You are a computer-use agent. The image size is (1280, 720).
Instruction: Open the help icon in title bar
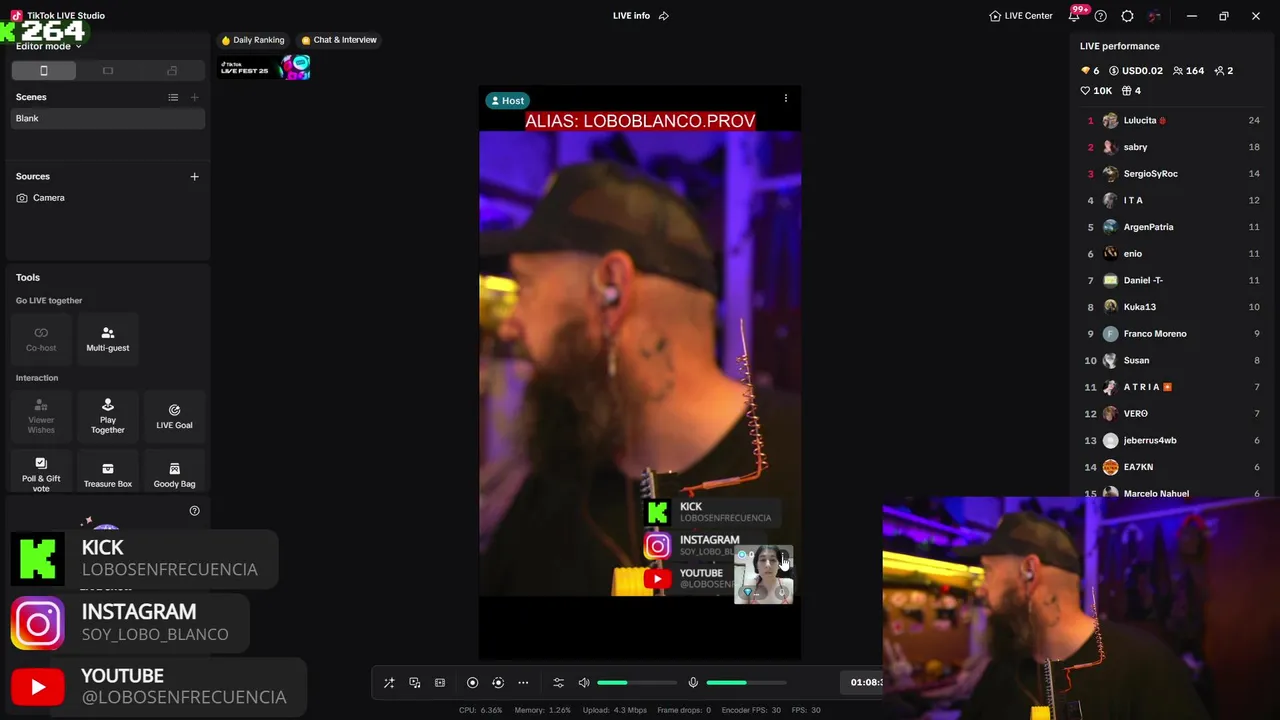tap(1101, 16)
